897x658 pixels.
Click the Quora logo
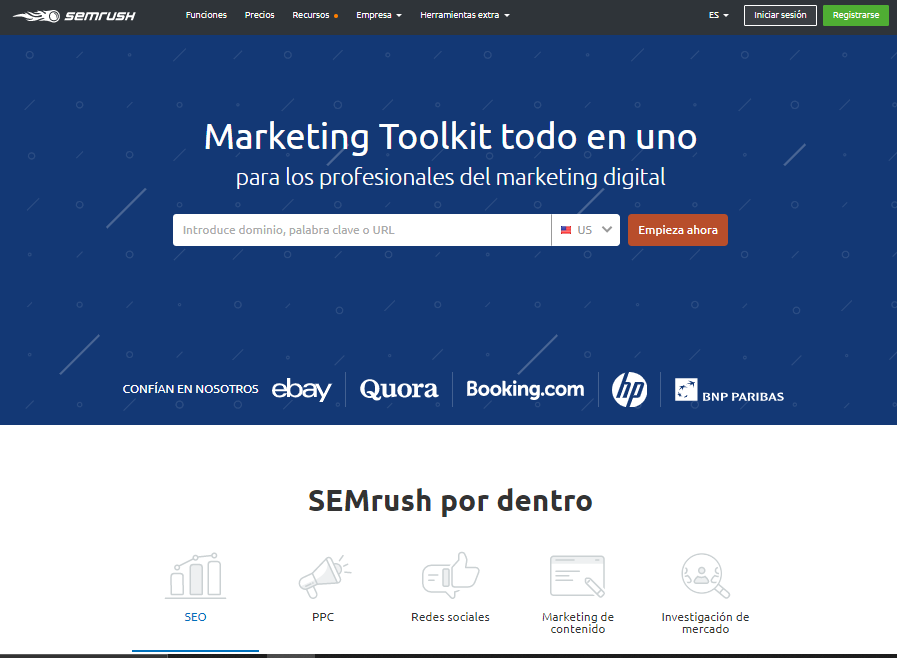[x=399, y=390]
